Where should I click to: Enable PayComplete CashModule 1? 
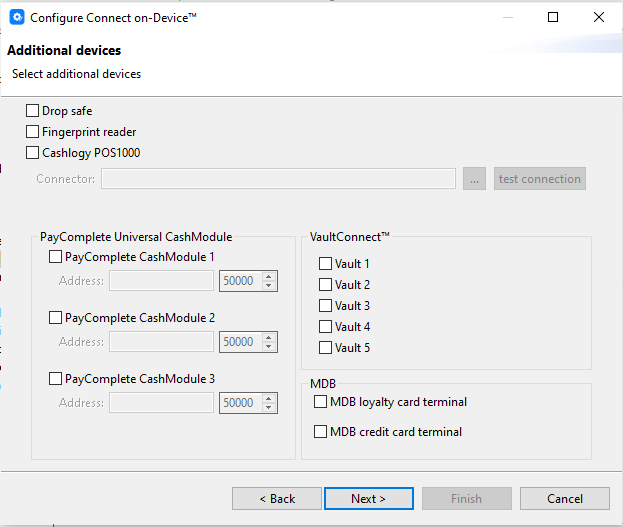55,257
